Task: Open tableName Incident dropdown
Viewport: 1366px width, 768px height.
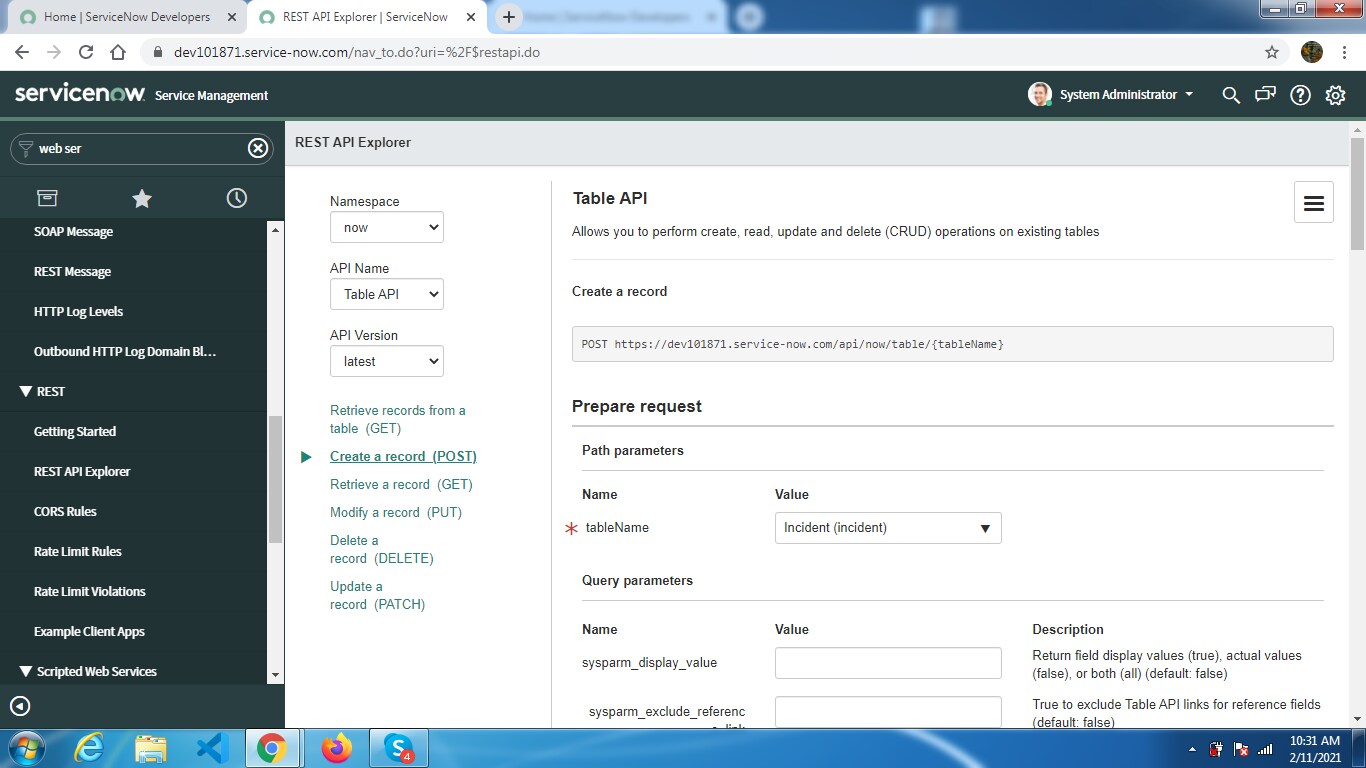Action: point(888,528)
